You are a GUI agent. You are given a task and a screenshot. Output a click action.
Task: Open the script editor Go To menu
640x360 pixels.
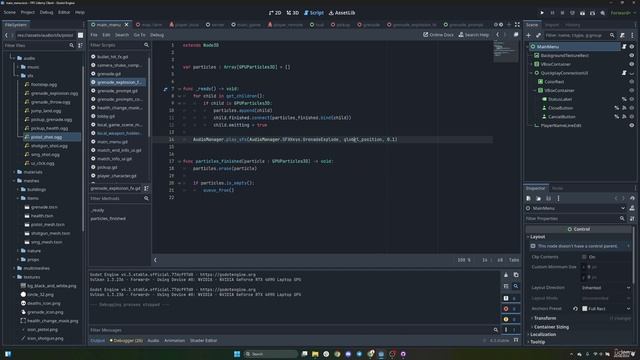(139, 35)
